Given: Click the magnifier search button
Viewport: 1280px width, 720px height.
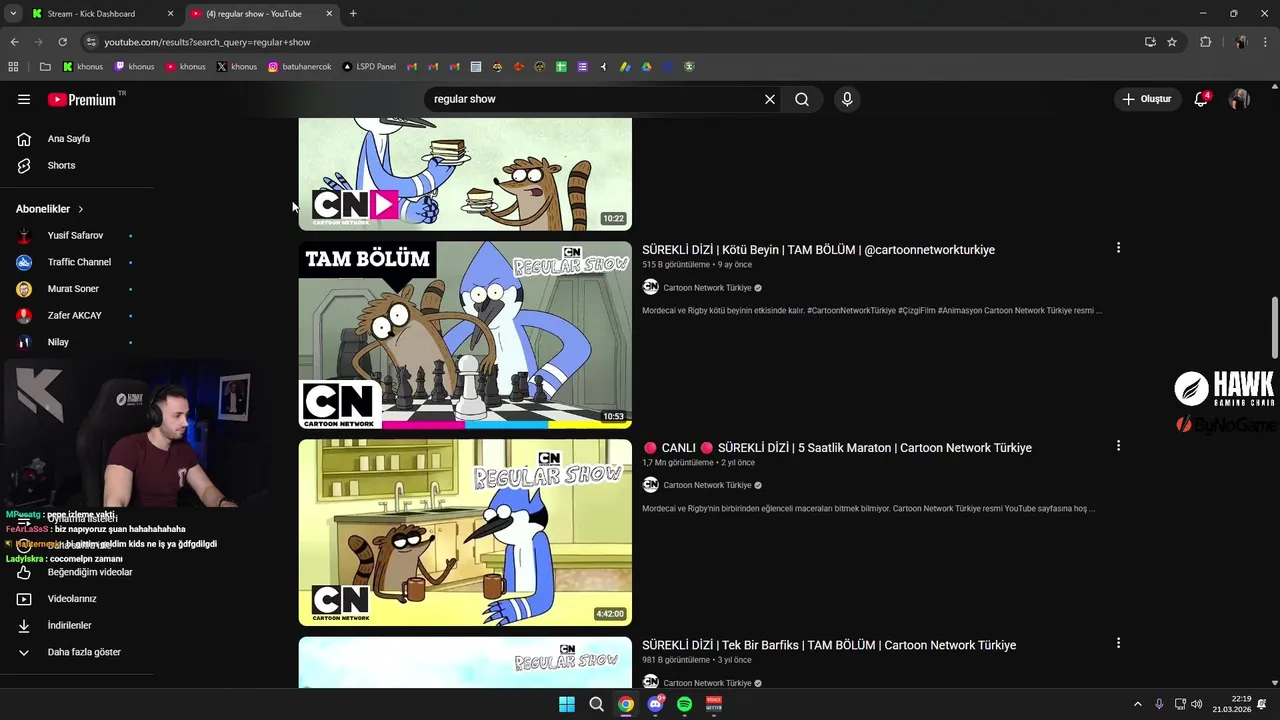Looking at the screenshot, I should tap(802, 99).
